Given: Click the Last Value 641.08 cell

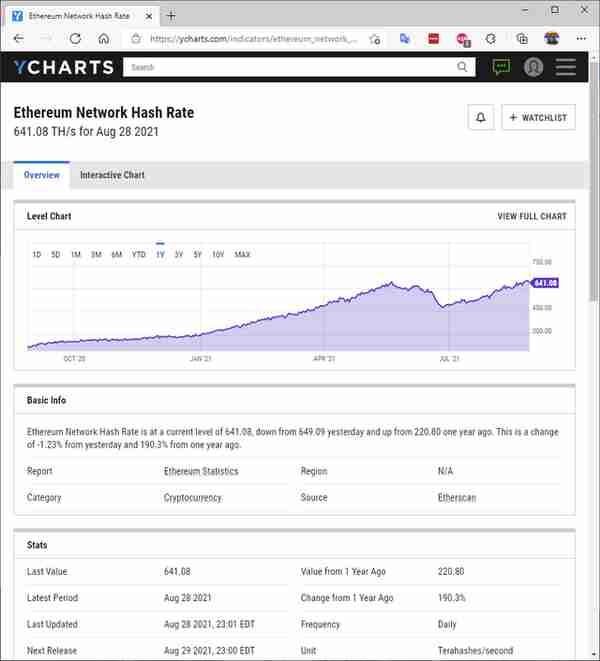Looking at the screenshot, I should click(x=177, y=572).
